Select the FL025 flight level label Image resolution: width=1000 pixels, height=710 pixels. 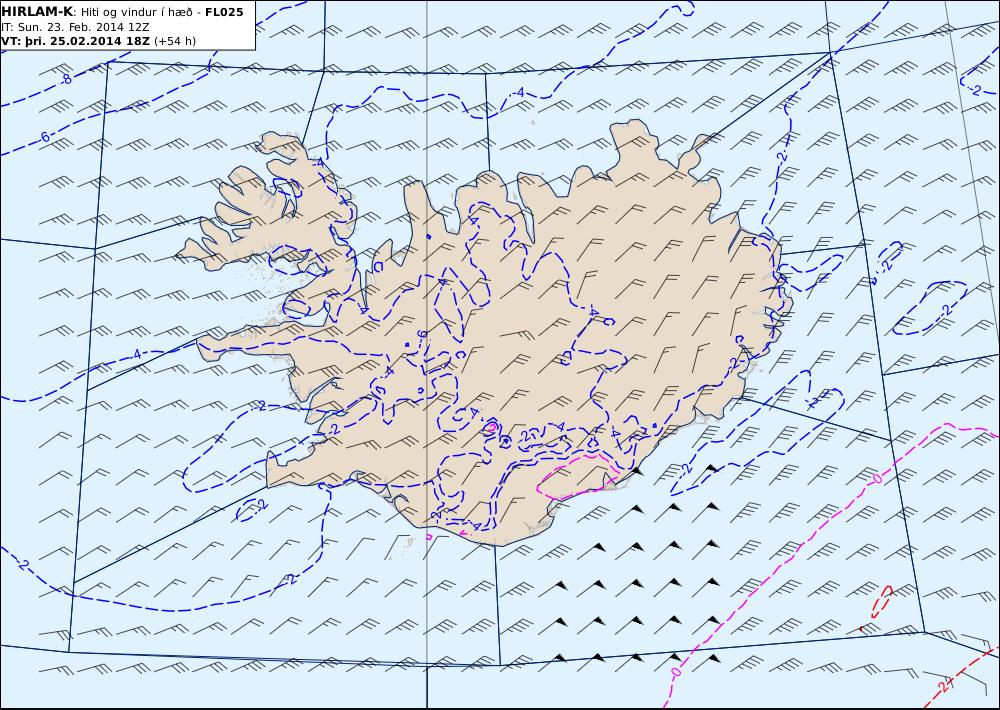pyautogui.click(x=224, y=12)
